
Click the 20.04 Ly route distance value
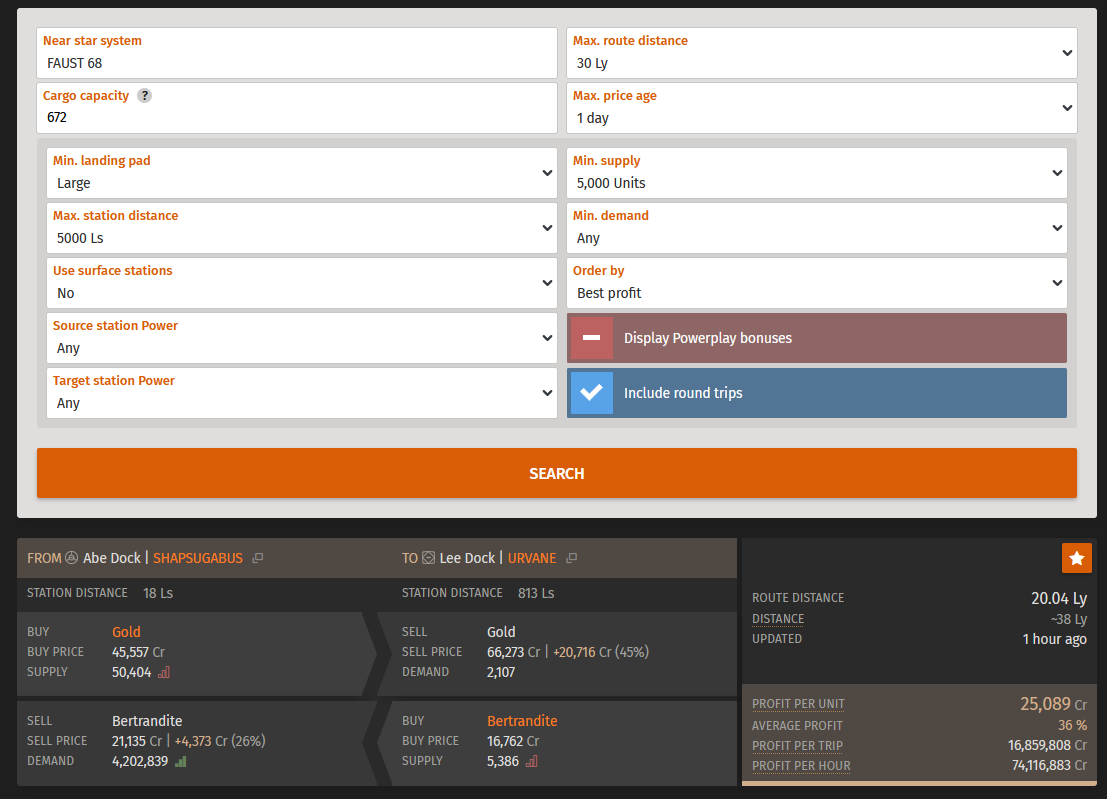coord(1059,599)
